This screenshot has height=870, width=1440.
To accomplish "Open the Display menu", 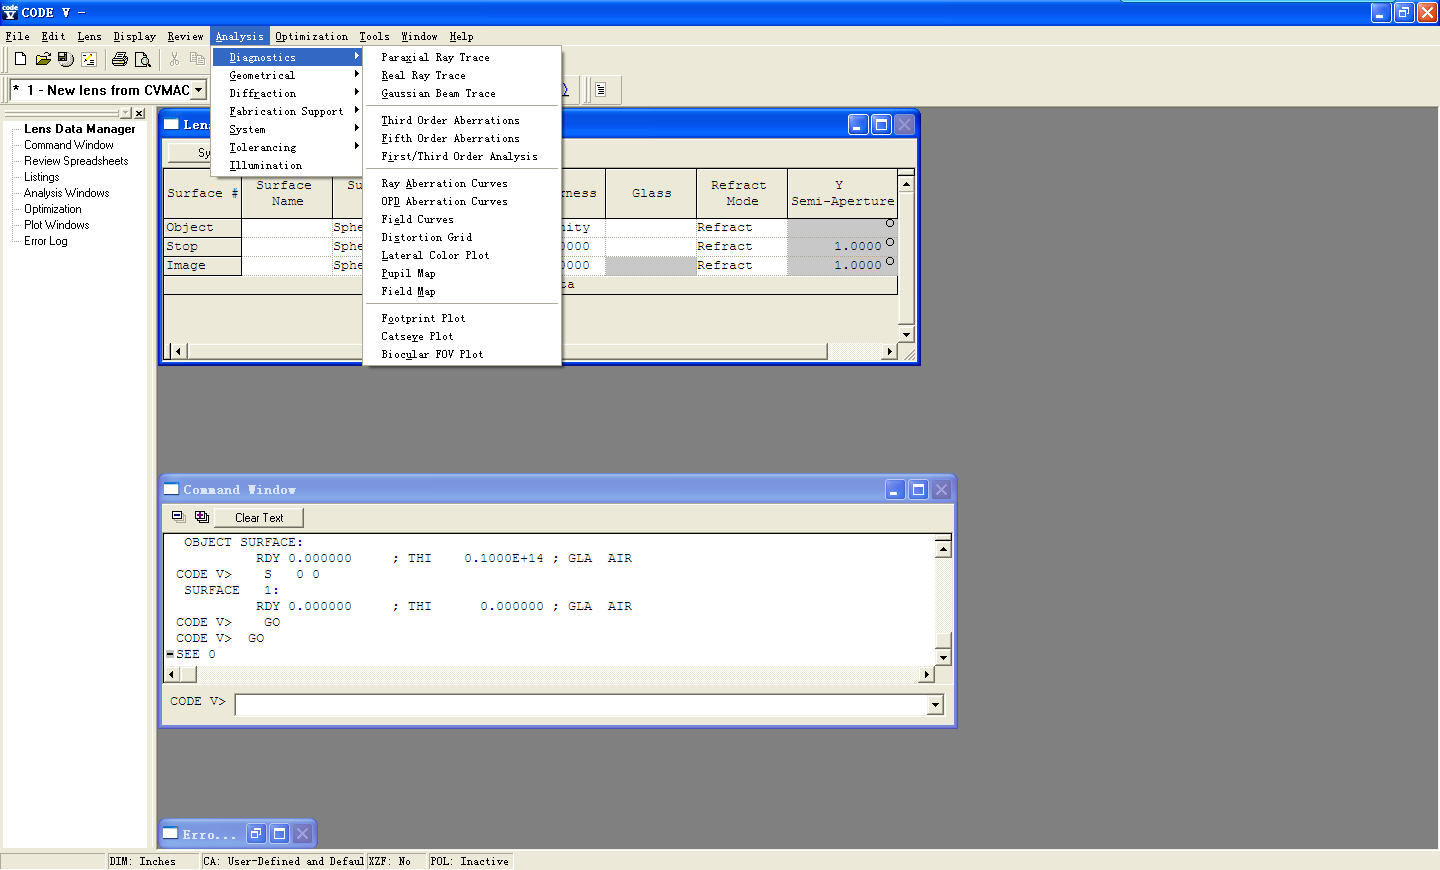I will click(134, 36).
